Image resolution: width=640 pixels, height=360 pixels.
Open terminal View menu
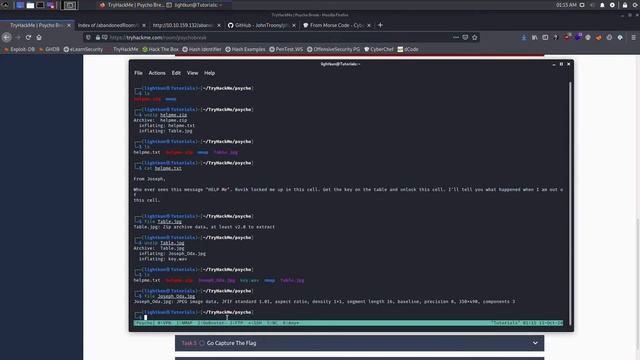(x=192, y=73)
